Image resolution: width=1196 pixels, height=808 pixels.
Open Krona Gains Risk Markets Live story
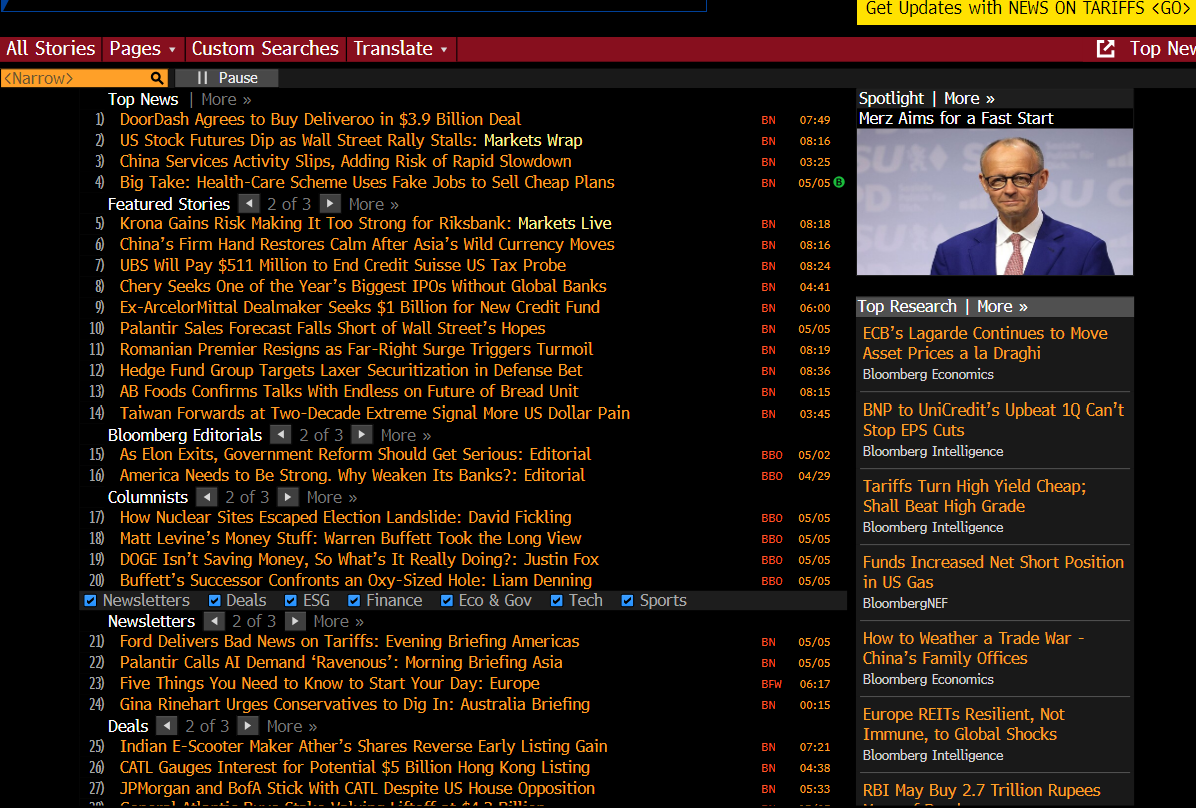coord(365,224)
